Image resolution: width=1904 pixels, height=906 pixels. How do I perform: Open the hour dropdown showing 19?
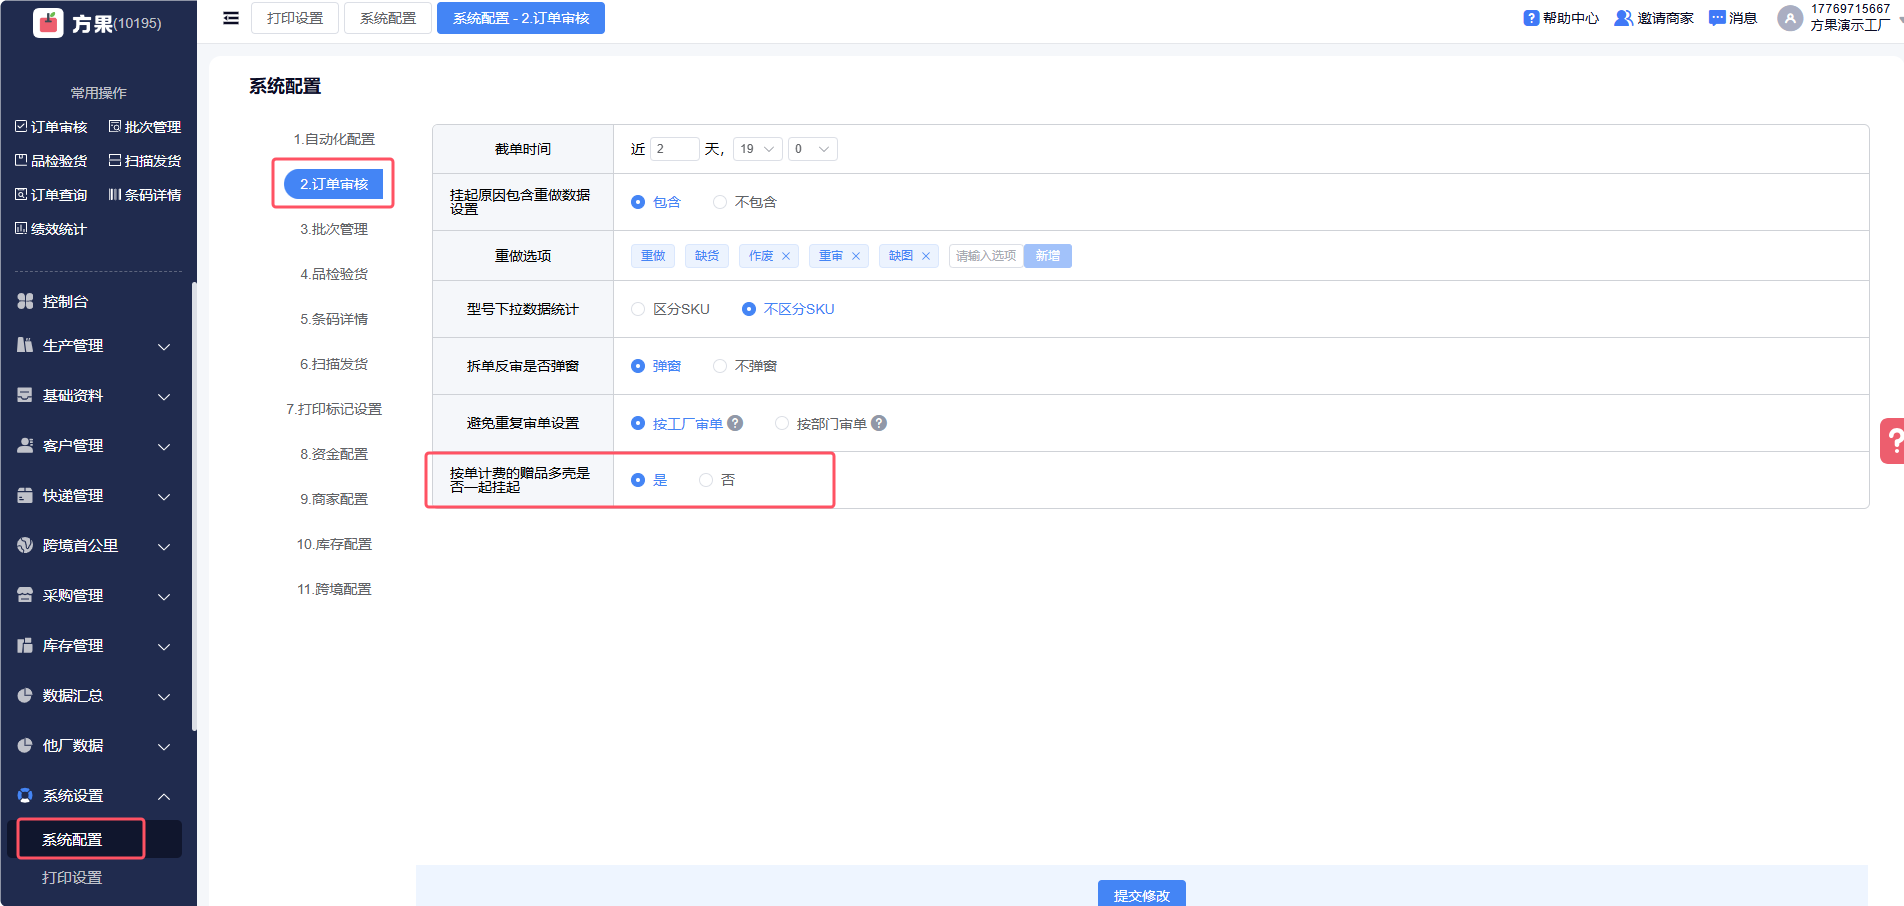coord(757,149)
